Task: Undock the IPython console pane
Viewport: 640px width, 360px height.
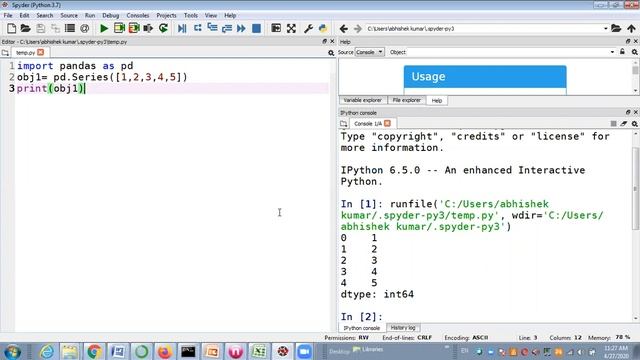Action: [x=628, y=112]
